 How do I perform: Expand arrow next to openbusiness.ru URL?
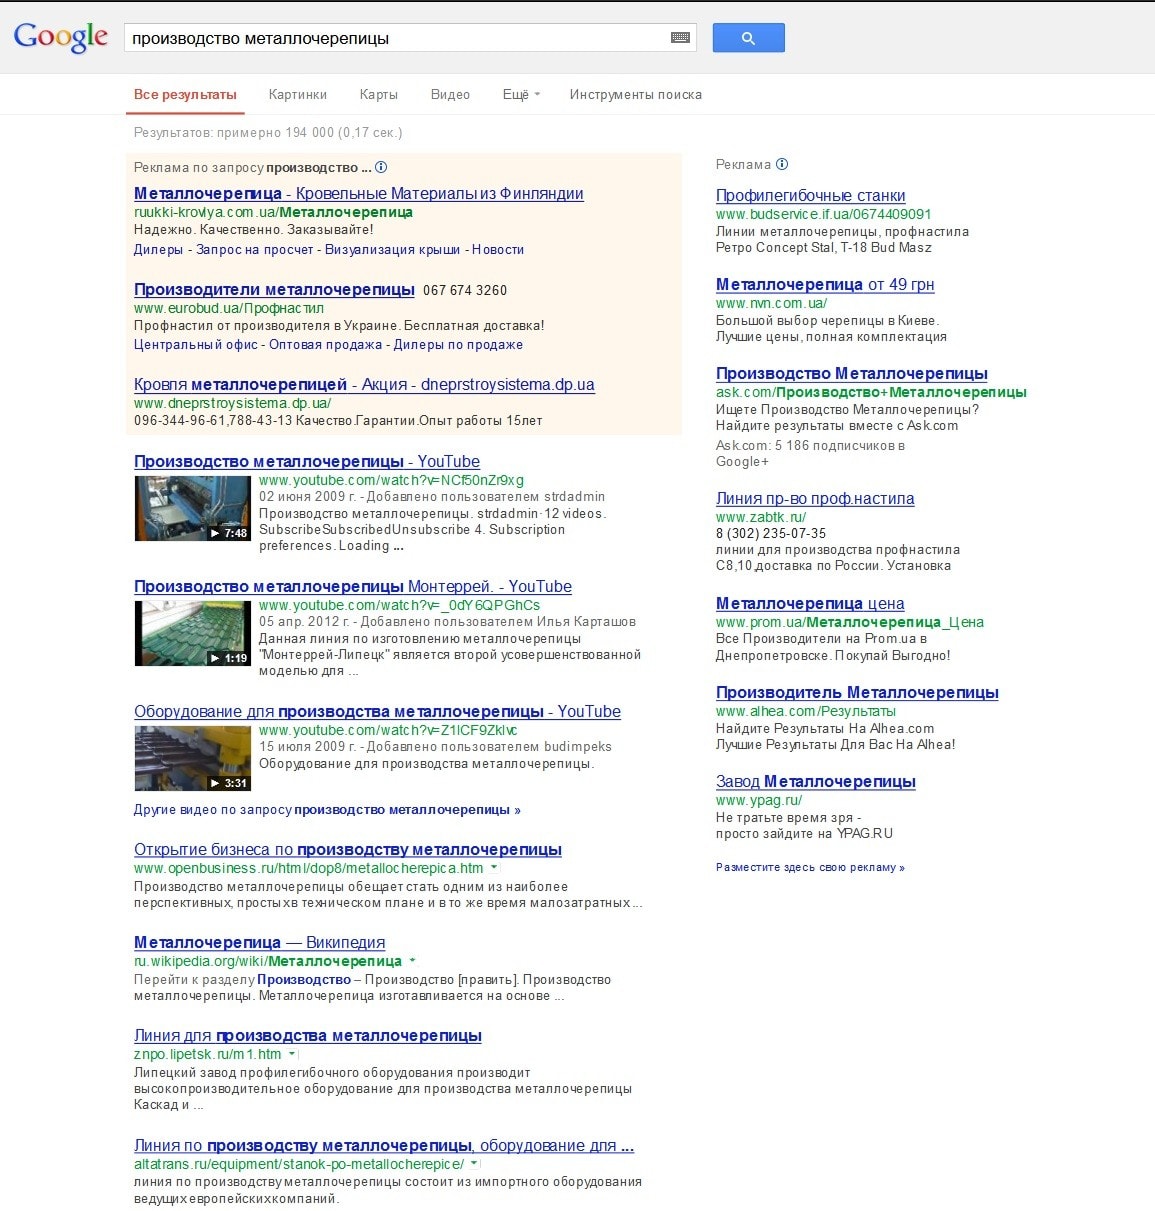point(494,868)
